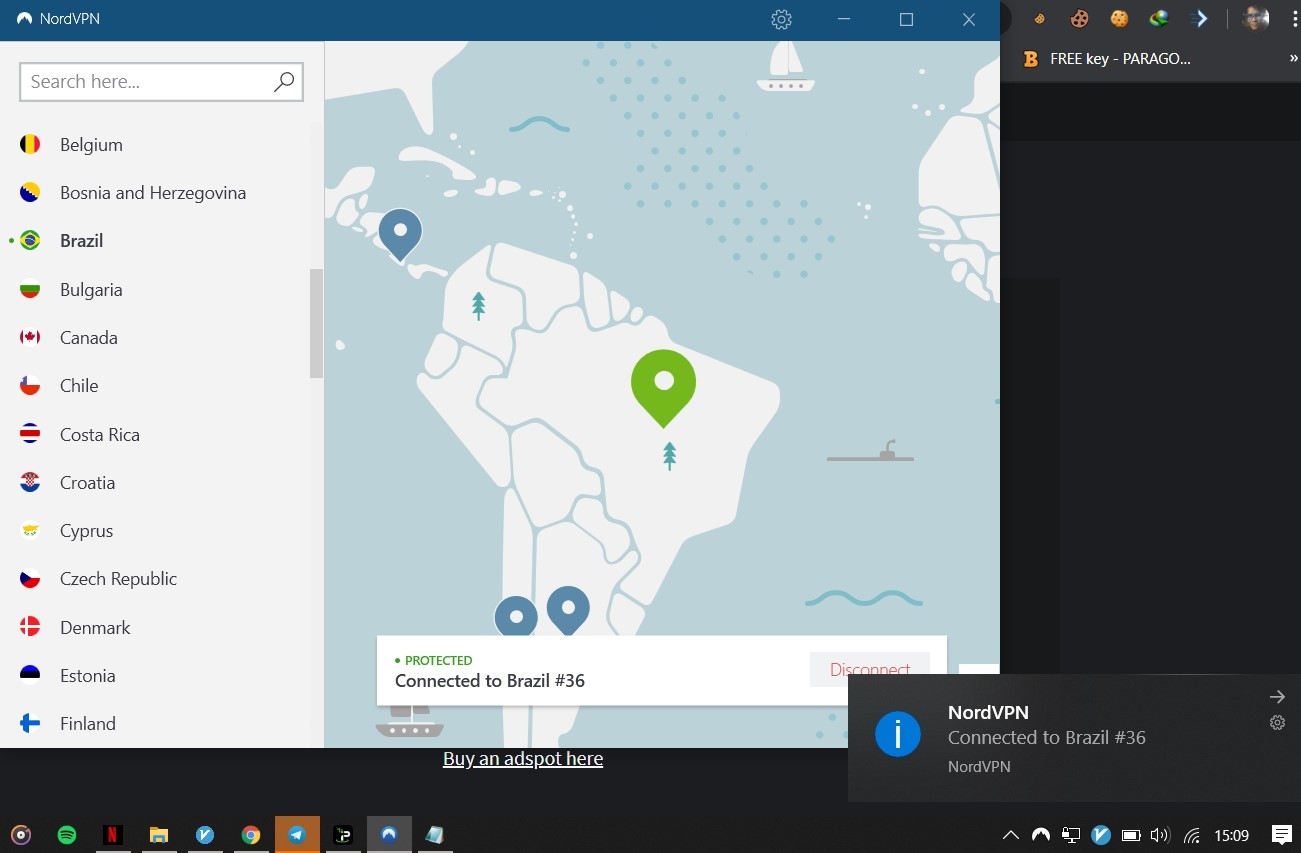Click the NordVPN system tray icon
This screenshot has height=853, width=1301.
click(1041, 835)
